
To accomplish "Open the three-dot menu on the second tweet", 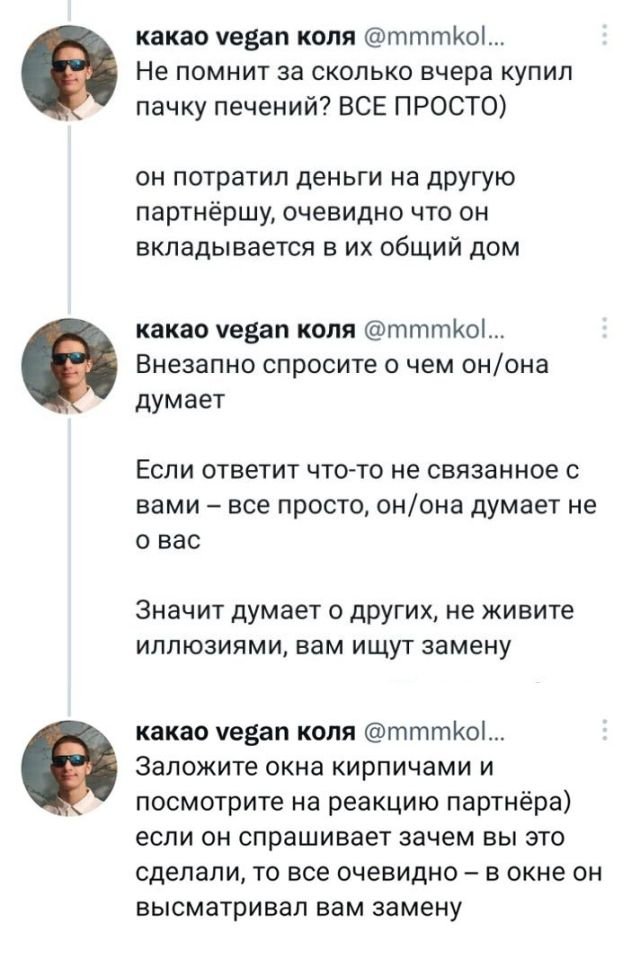I will [x=605, y=327].
